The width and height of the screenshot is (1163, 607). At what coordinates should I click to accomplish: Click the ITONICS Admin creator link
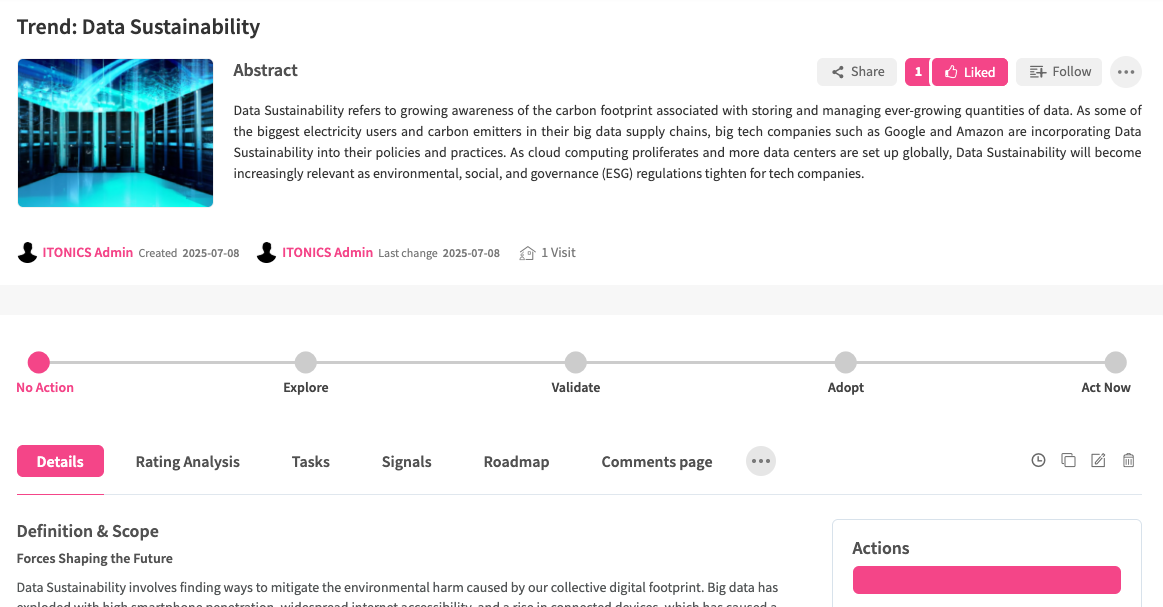pyautogui.click(x=87, y=253)
